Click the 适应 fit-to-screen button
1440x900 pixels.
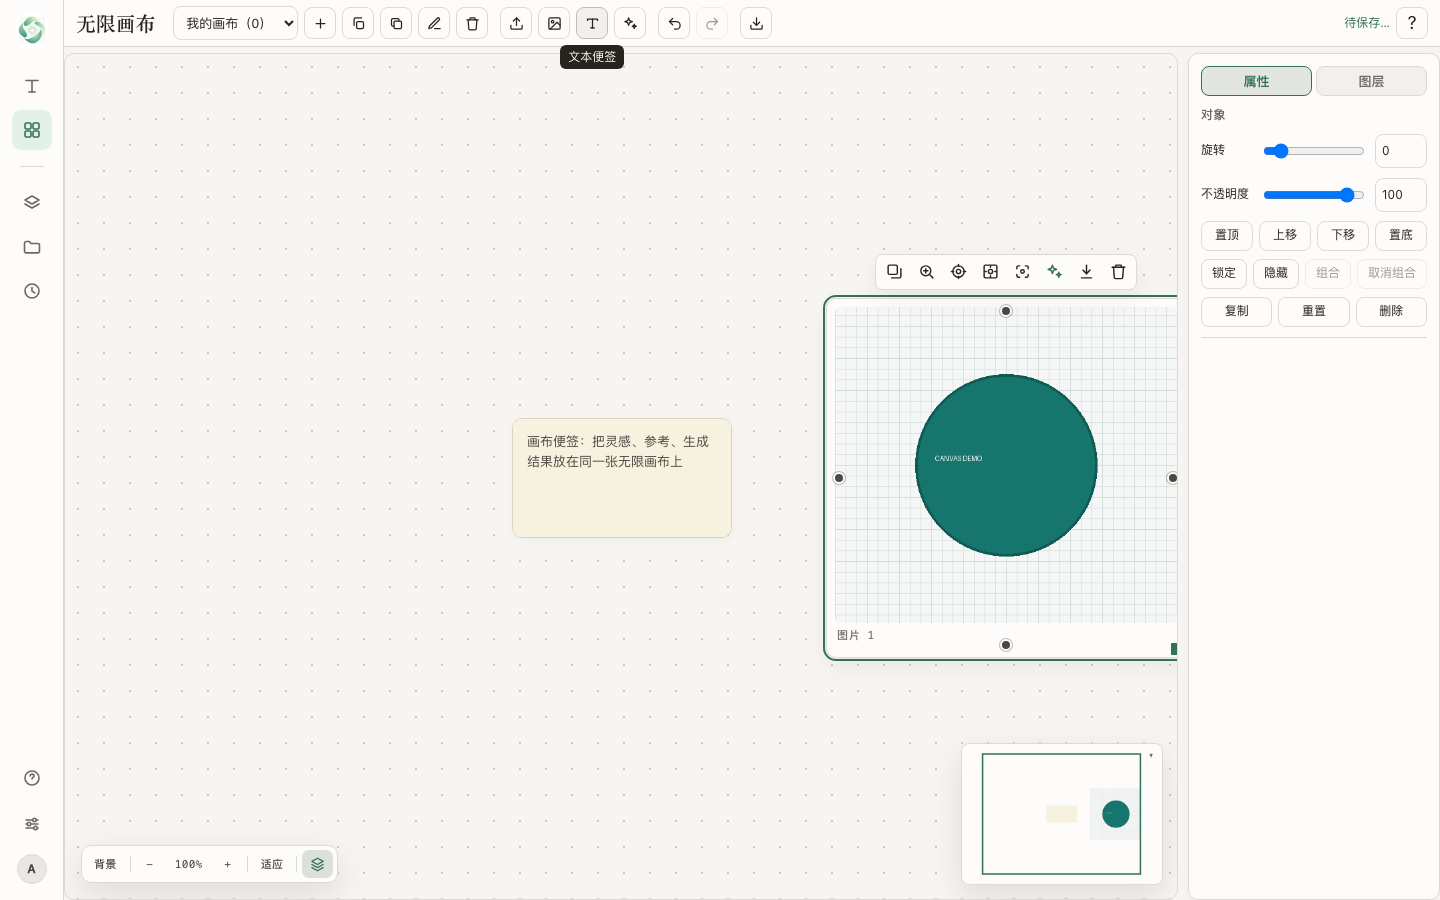[272, 864]
